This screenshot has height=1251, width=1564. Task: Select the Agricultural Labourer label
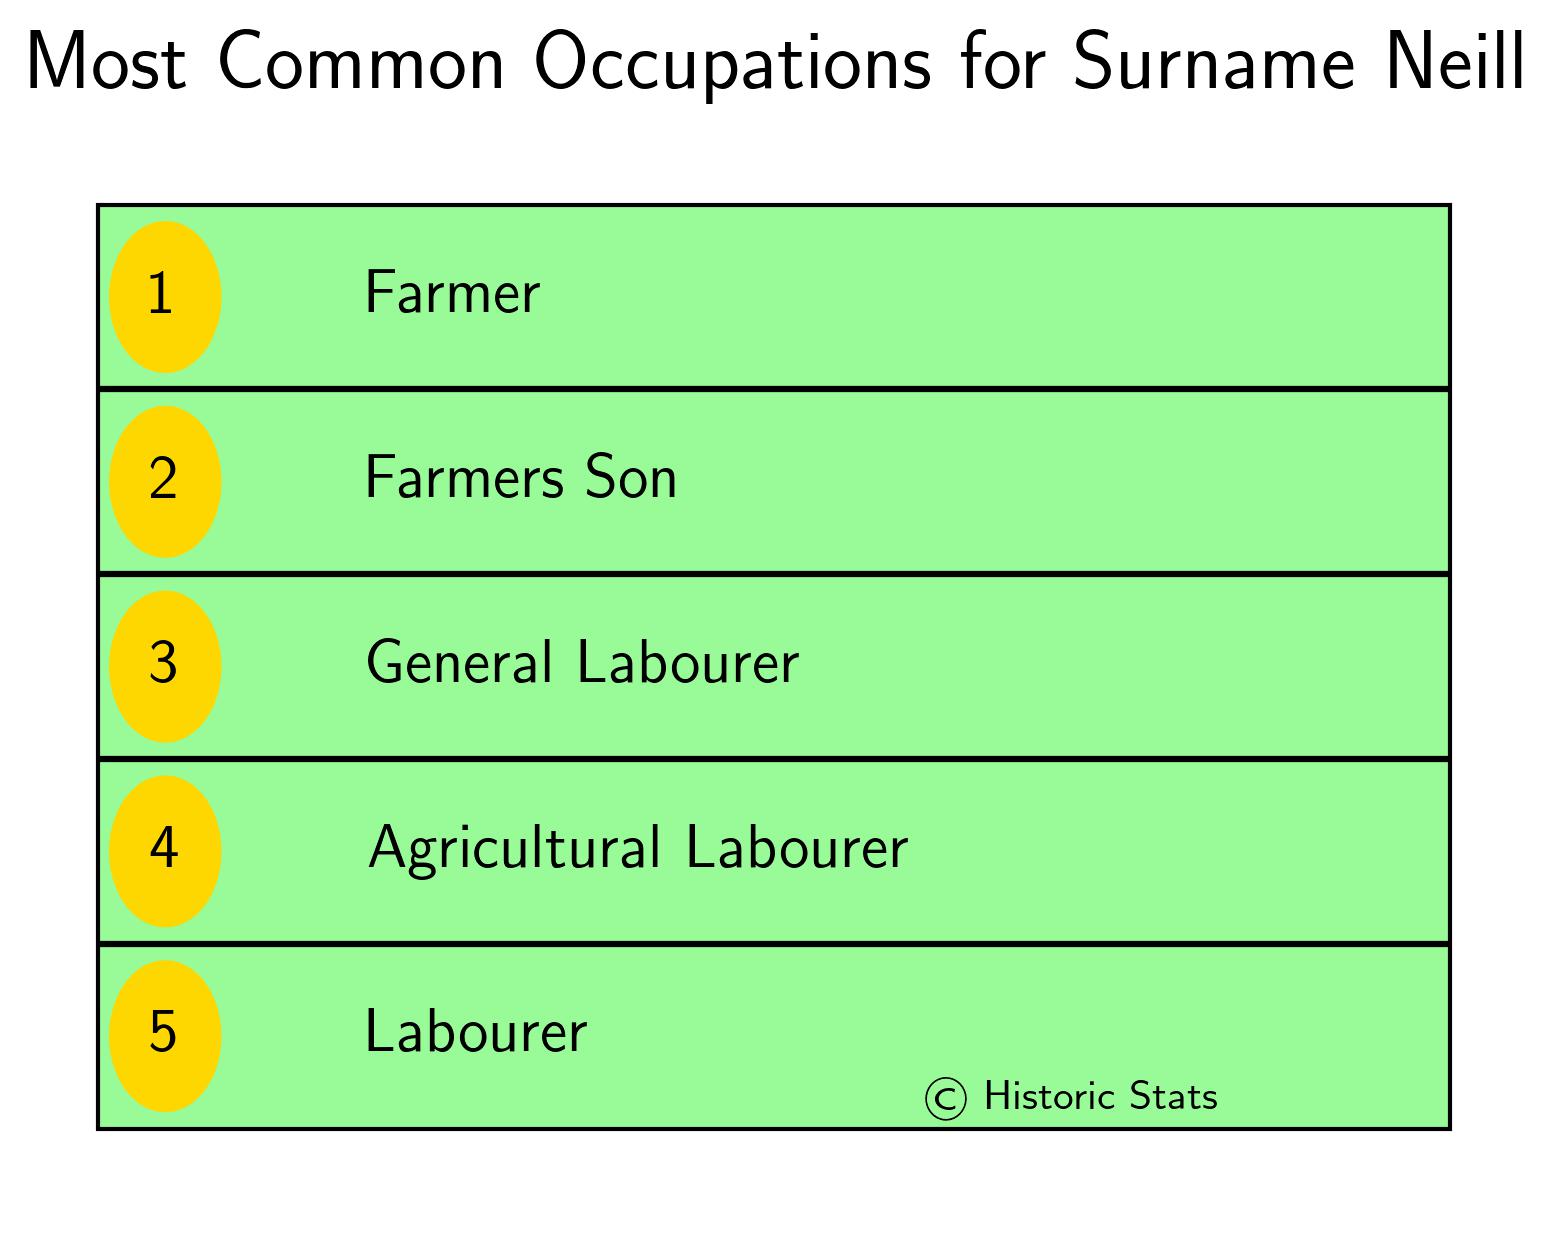pyautogui.click(x=638, y=849)
